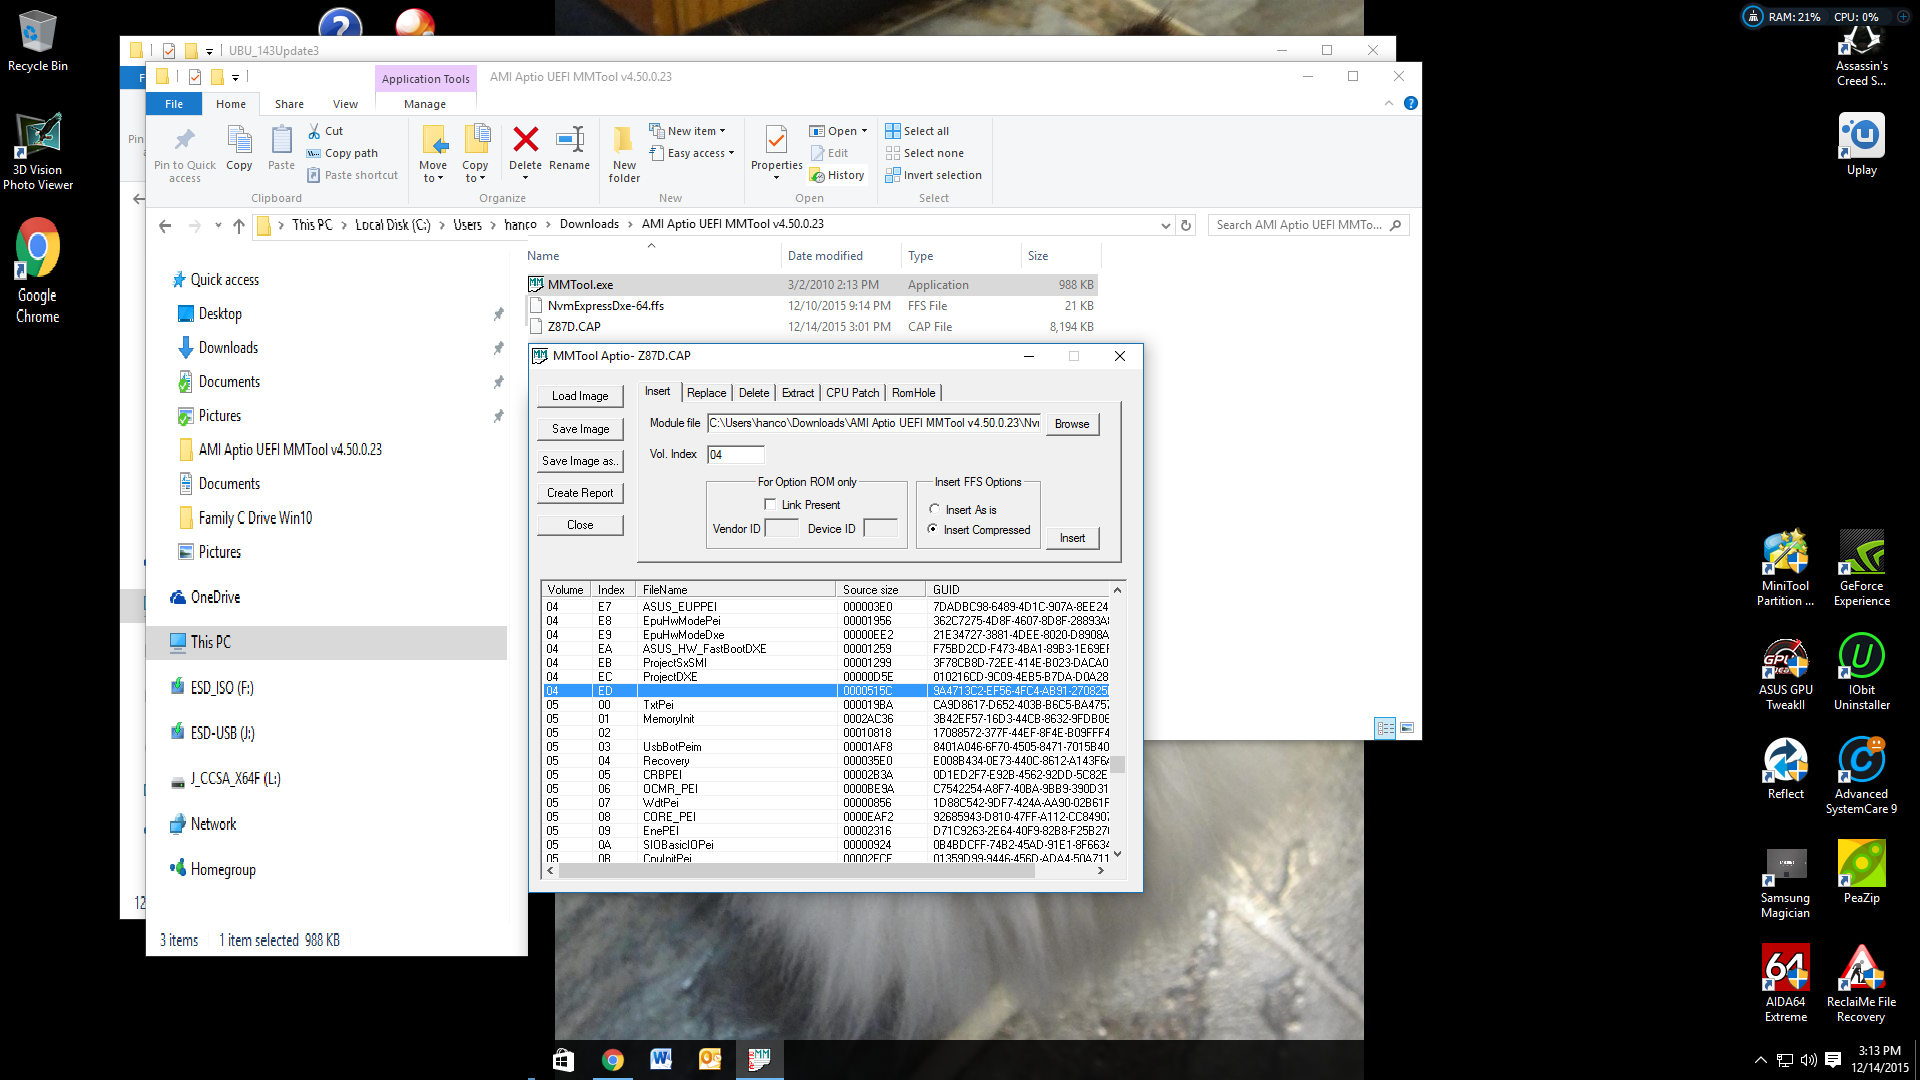Open the Downloads quick access folder
Screen dimensions: 1920x1080
click(x=228, y=348)
